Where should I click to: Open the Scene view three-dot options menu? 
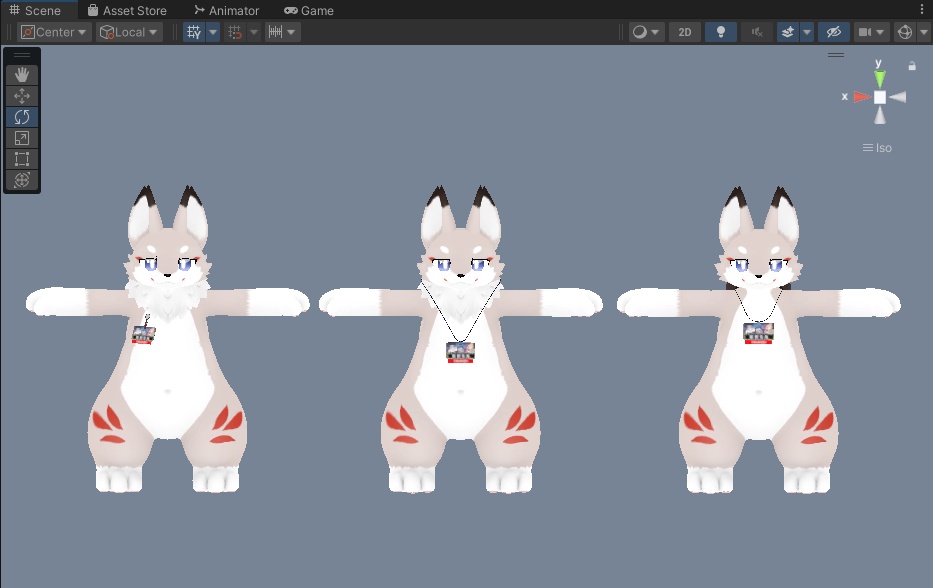[x=922, y=10]
